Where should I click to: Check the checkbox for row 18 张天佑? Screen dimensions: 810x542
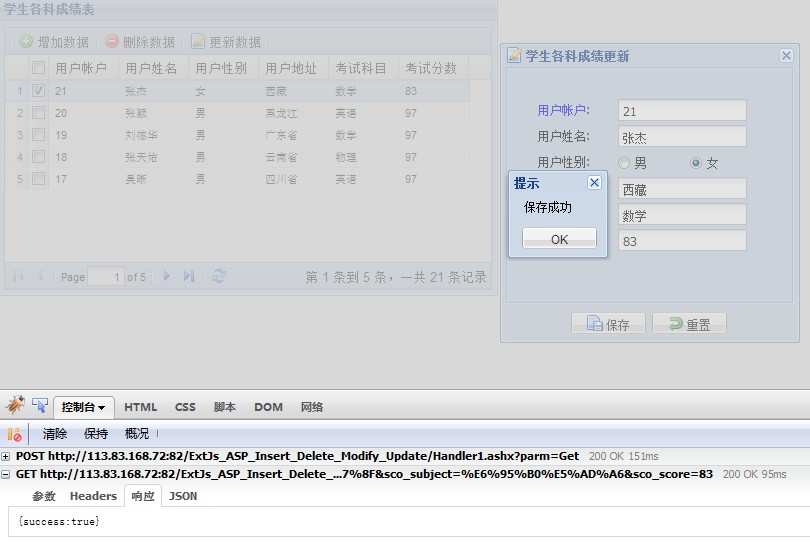click(38, 157)
